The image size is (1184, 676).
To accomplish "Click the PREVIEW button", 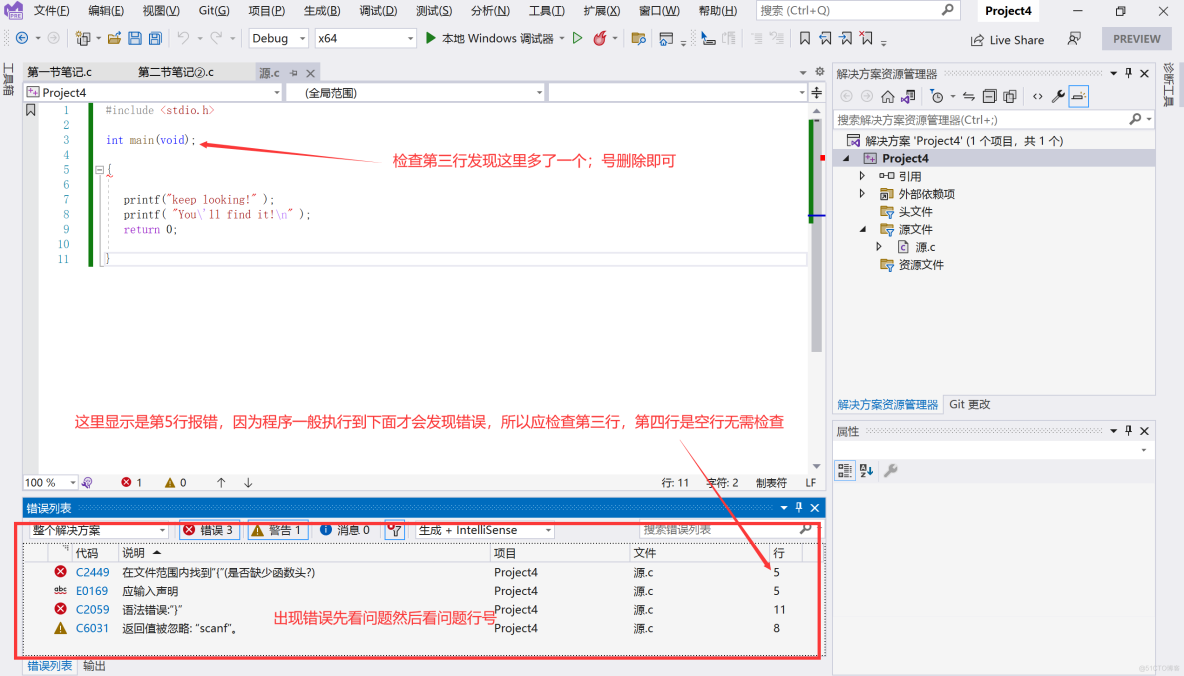I will click(1136, 39).
